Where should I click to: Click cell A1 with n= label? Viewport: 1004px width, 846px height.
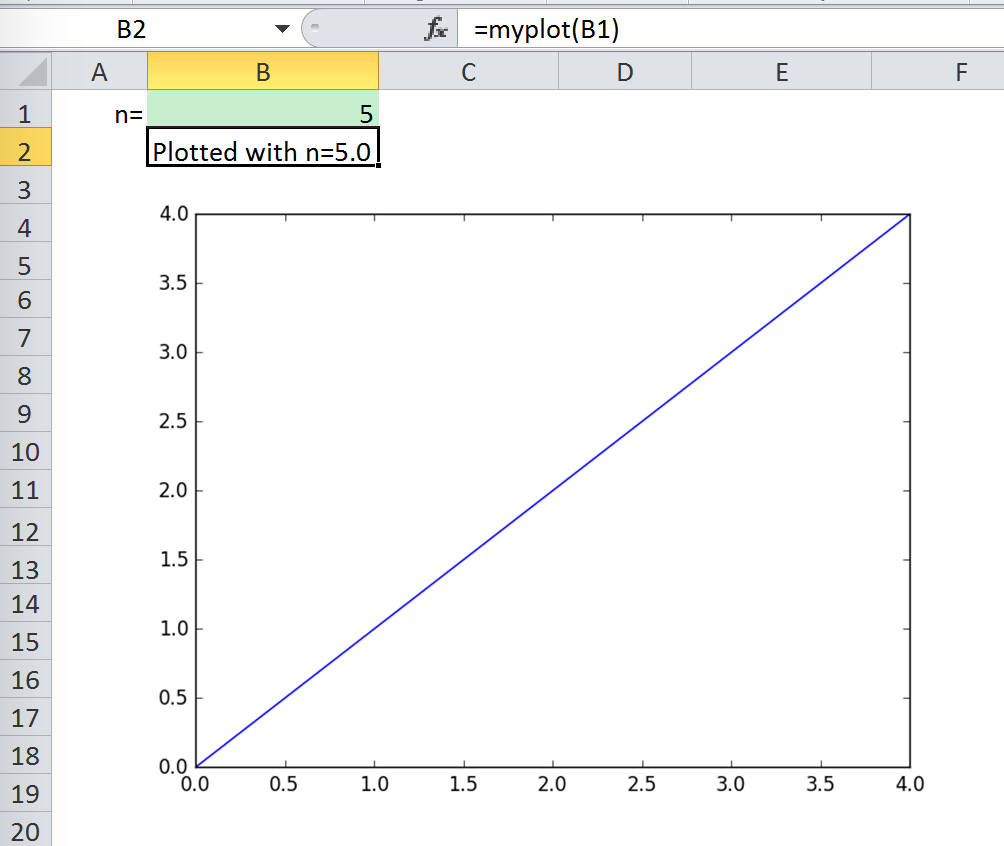click(99, 109)
